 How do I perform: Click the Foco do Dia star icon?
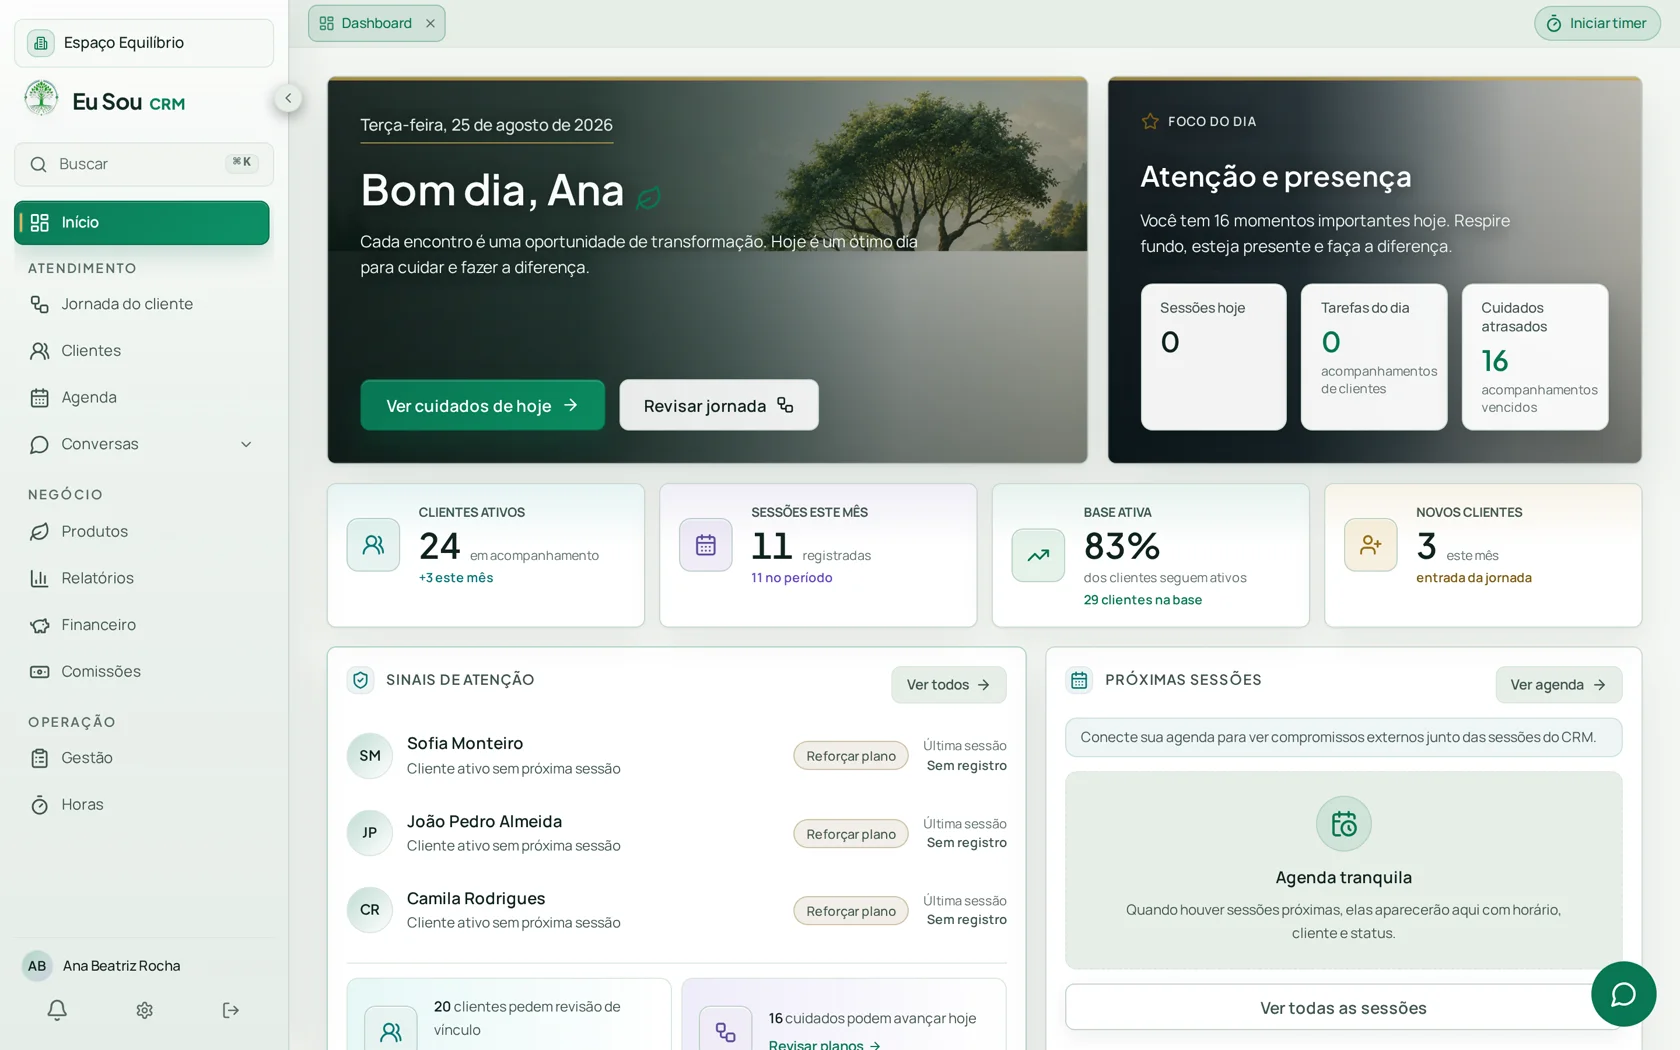[x=1150, y=122]
